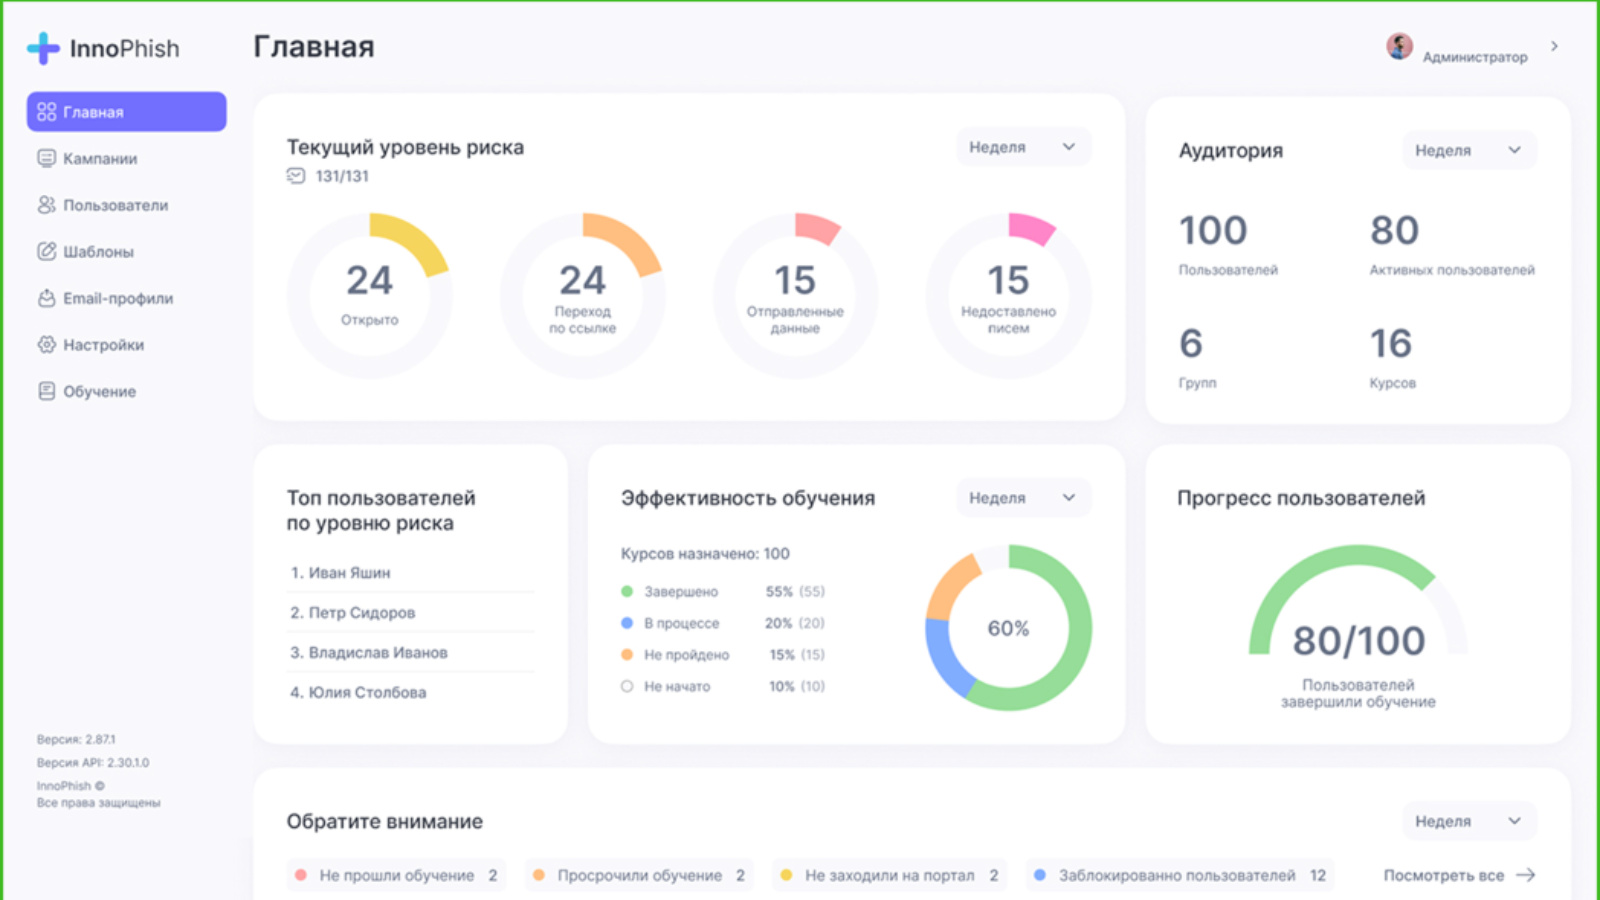Go to the Настройки menu item
Screen dimensions: 1600x900
point(103,345)
